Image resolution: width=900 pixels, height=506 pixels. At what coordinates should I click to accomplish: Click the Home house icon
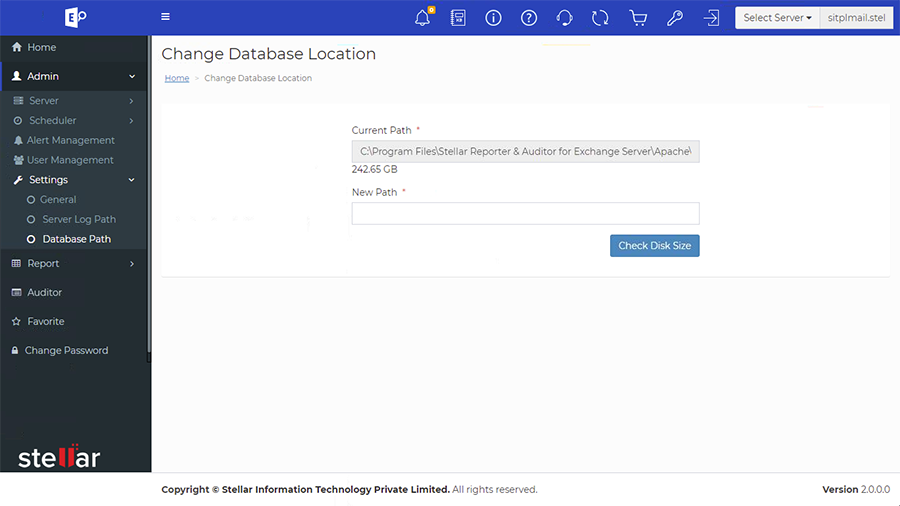coord(17,47)
